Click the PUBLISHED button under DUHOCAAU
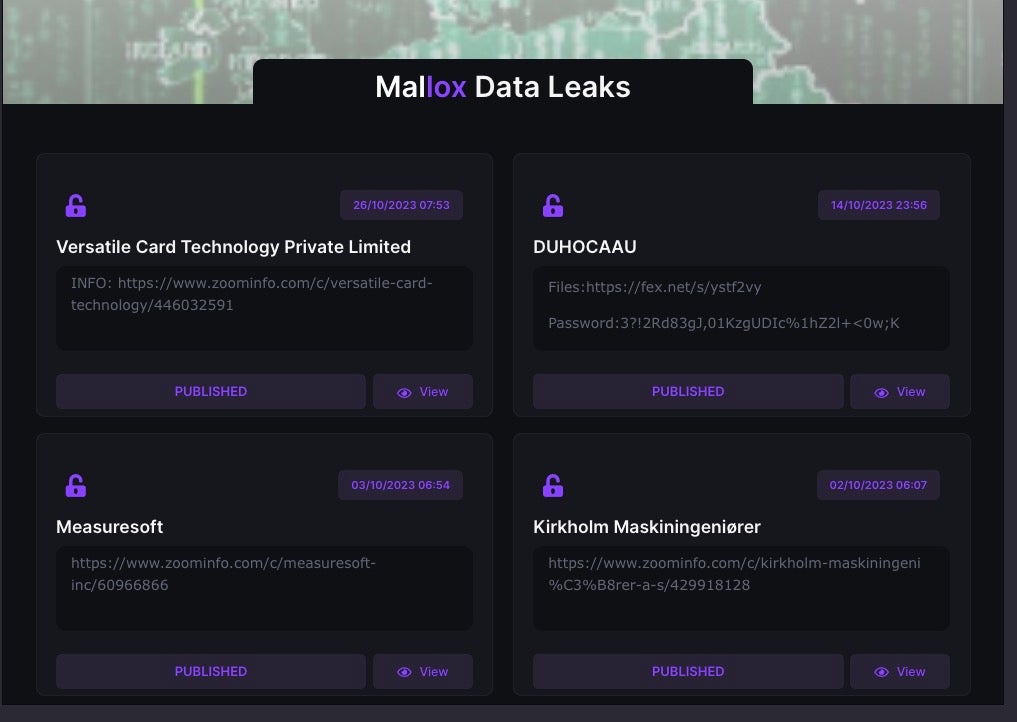The height and width of the screenshot is (722, 1017). 687,392
